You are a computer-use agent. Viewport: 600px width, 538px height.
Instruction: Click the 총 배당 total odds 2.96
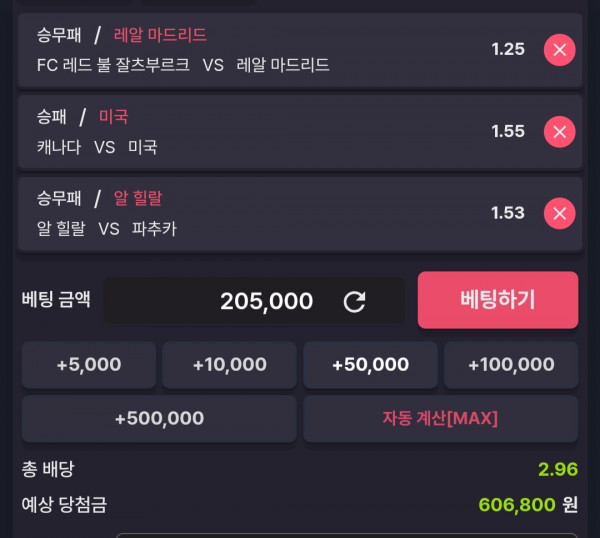[x=558, y=470]
